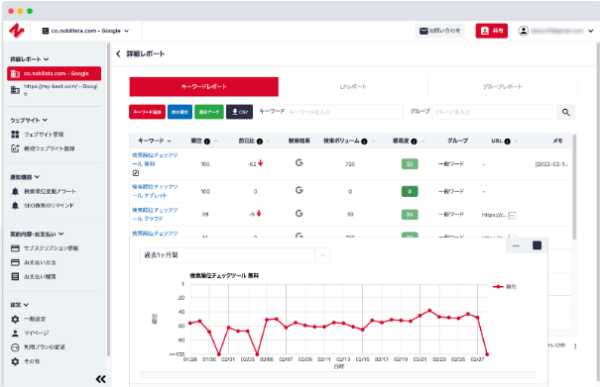
Task: Open 検索順位チェックツール 無料 keyword link
Action: pos(155,160)
